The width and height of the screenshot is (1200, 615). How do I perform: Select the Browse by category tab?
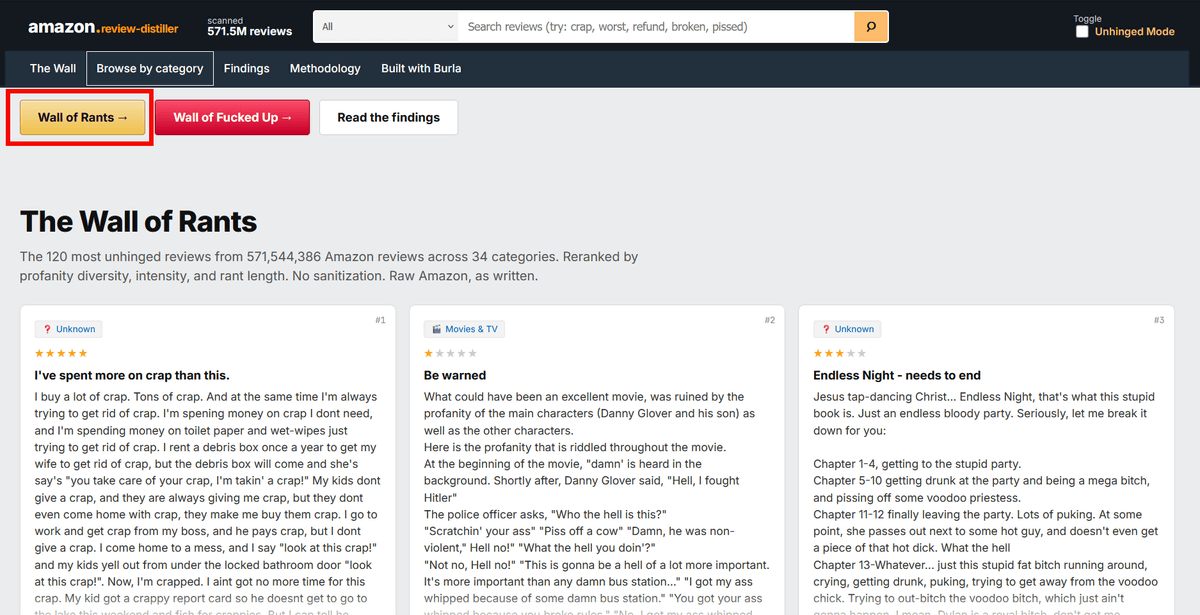coord(150,68)
